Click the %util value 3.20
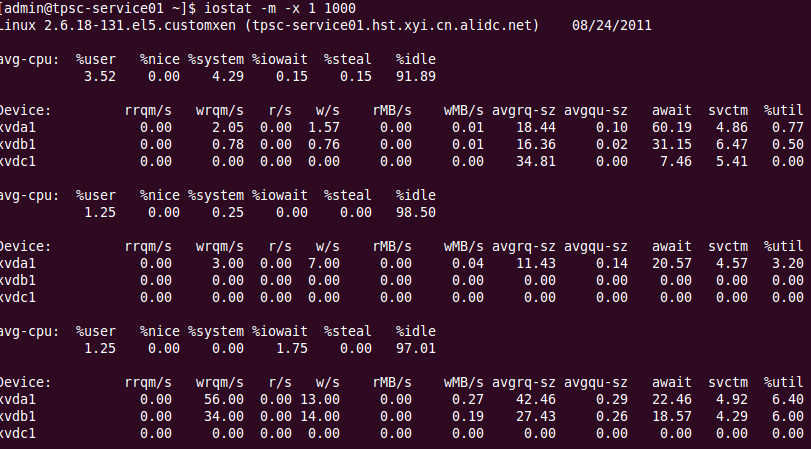The width and height of the screenshot is (811, 449). (788, 263)
